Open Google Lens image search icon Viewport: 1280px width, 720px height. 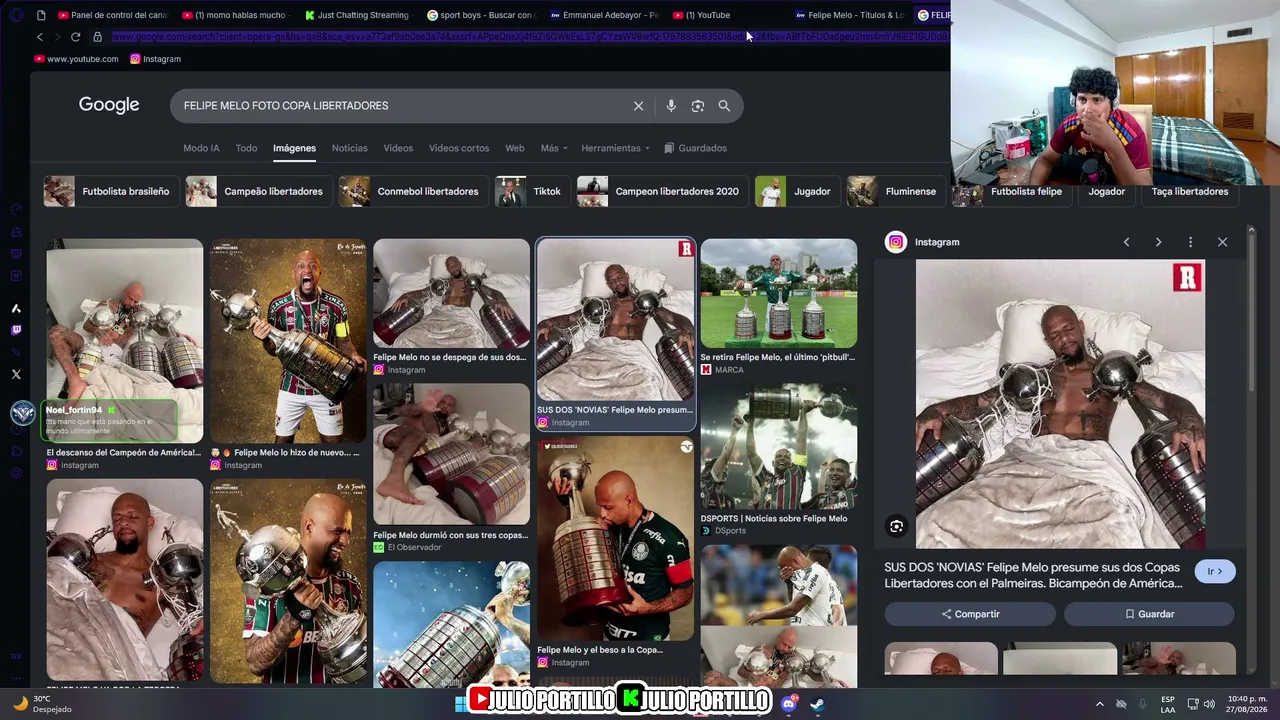tap(698, 106)
